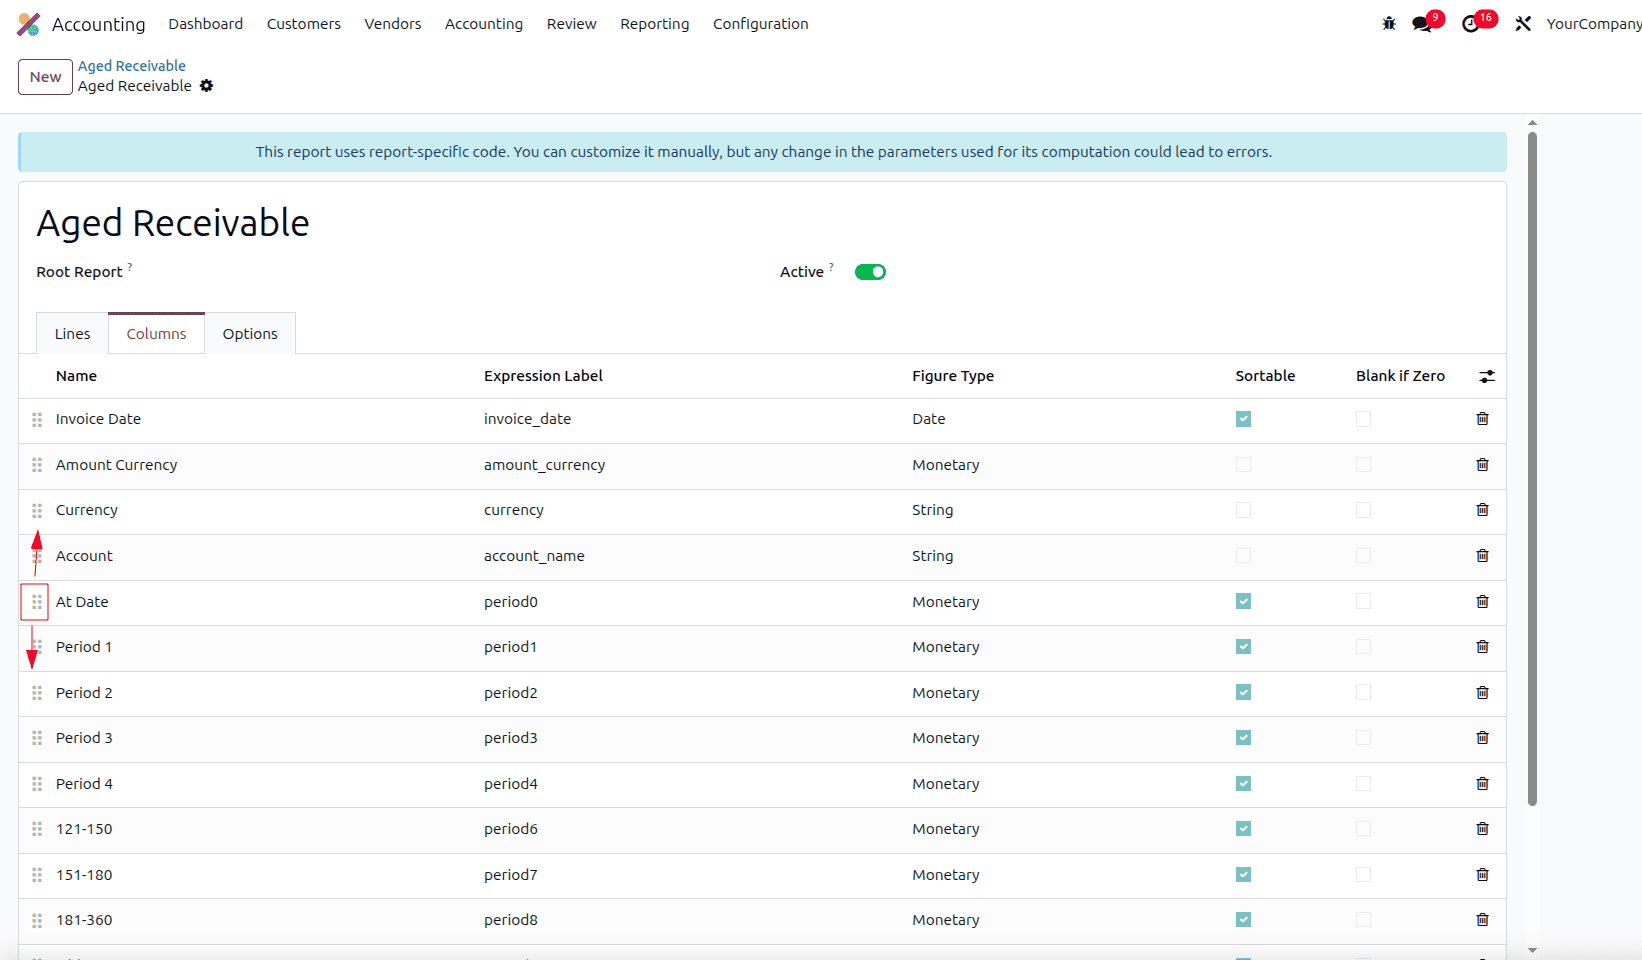Create a new record with New button
Image resolution: width=1642 pixels, height=960 pixels.
point(46,77)
